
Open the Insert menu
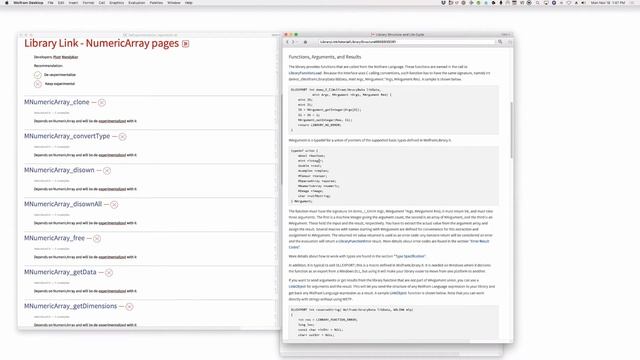tap(73, 2)
